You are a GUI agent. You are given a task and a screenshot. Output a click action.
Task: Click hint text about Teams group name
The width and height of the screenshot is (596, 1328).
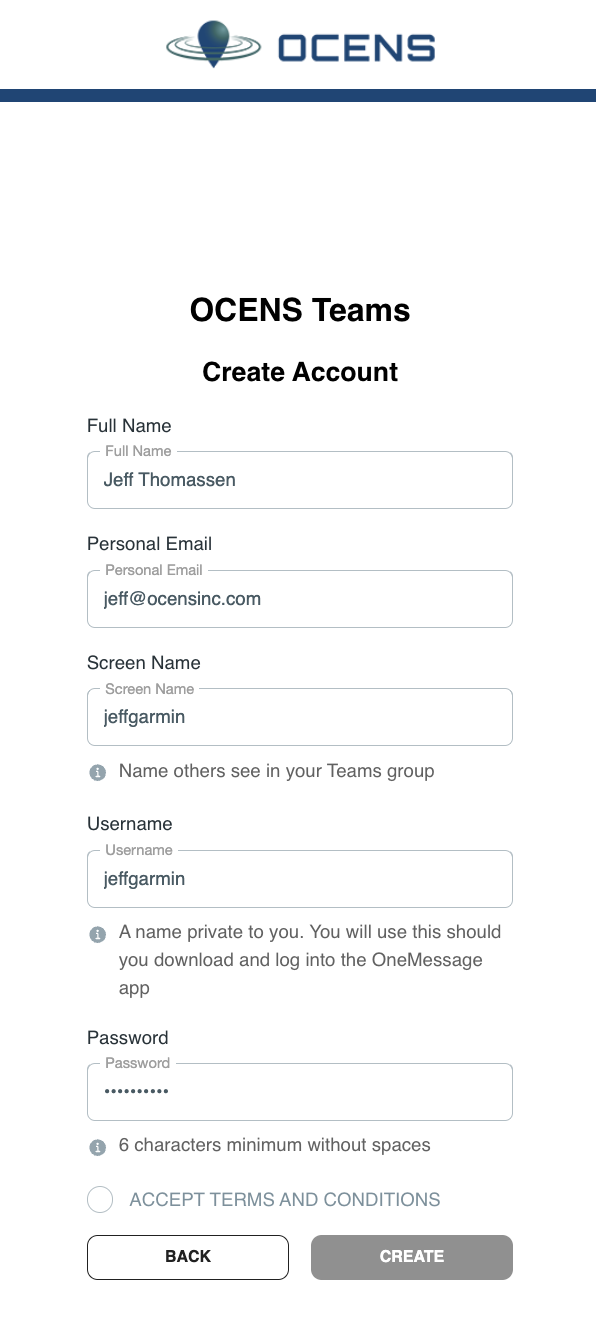277,771
